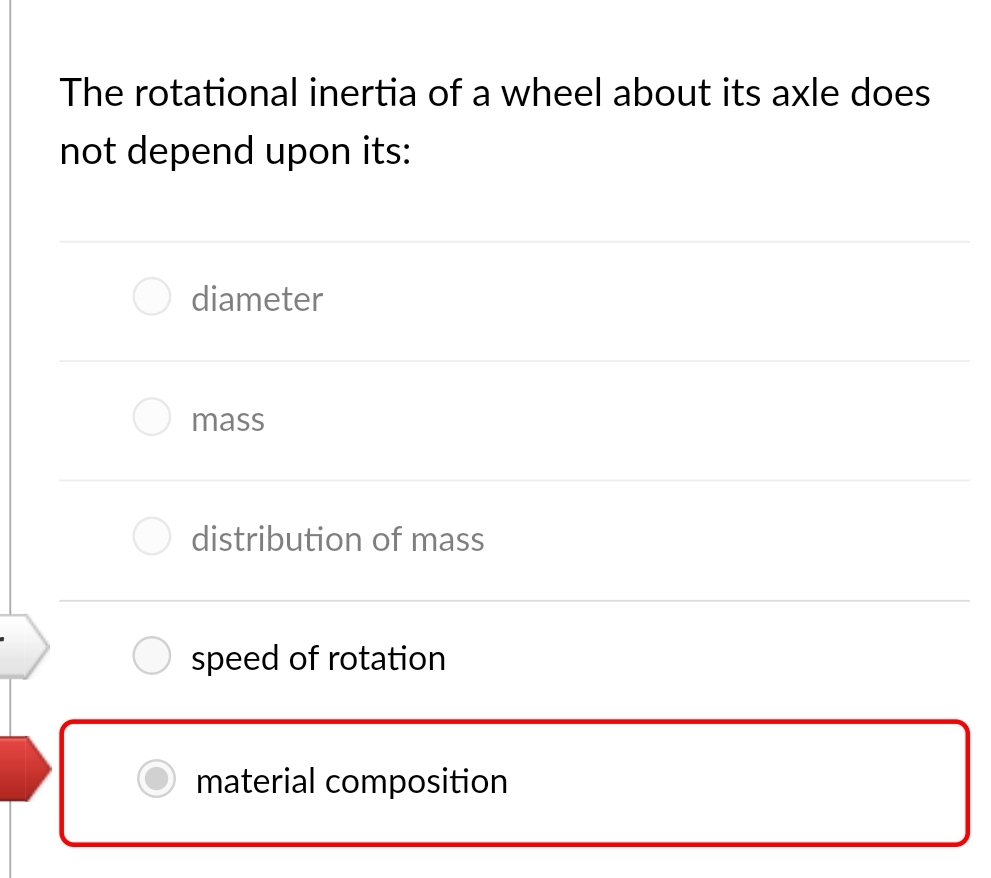The height and width of the screenshot is (878, 991).
Task: Click the divider line below mass option
Action: pos(515,478)
